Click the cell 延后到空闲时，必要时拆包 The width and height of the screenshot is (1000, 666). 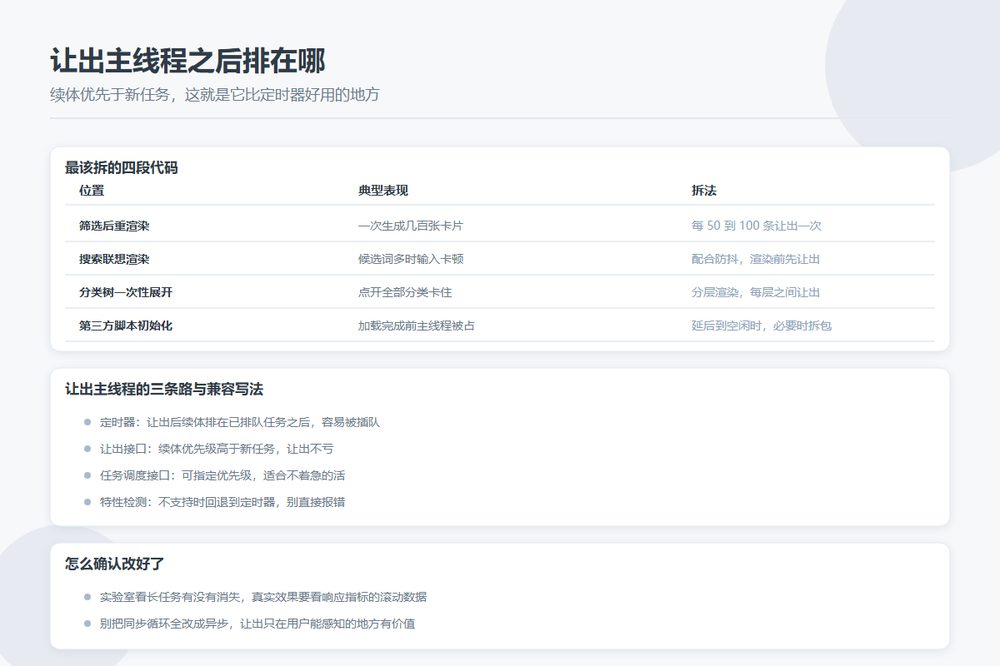point(761,325)
